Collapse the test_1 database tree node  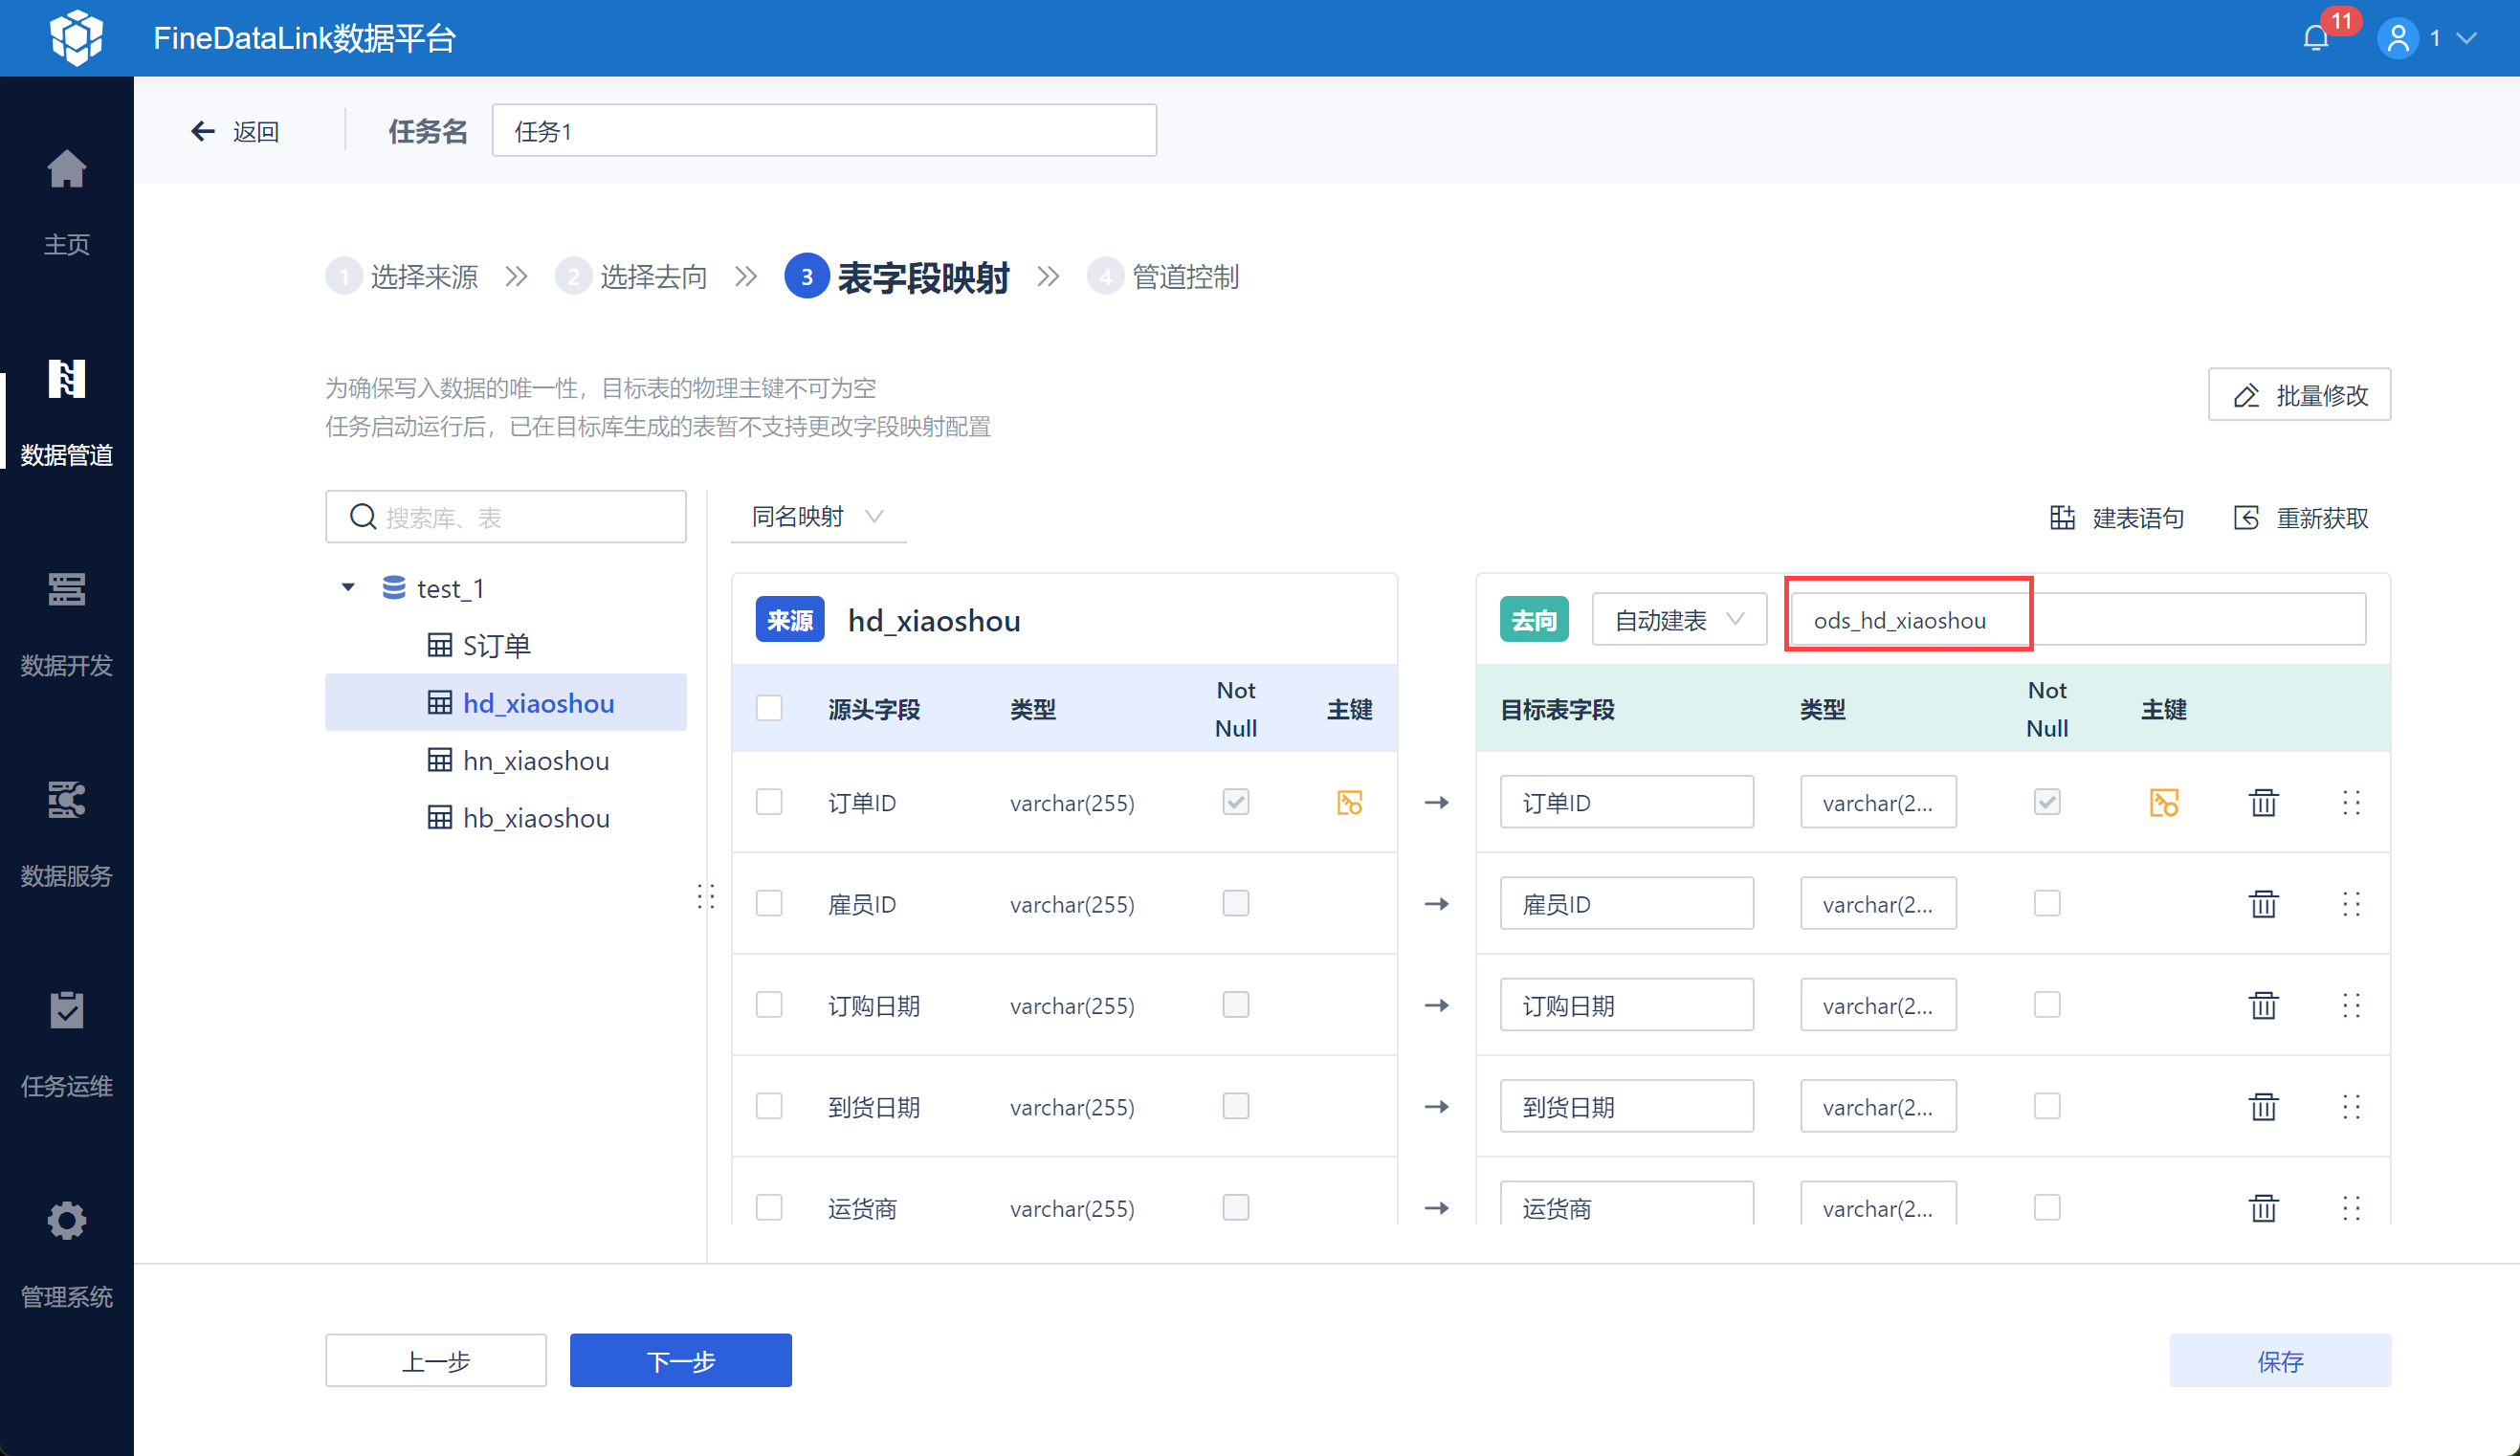(348, 588)
